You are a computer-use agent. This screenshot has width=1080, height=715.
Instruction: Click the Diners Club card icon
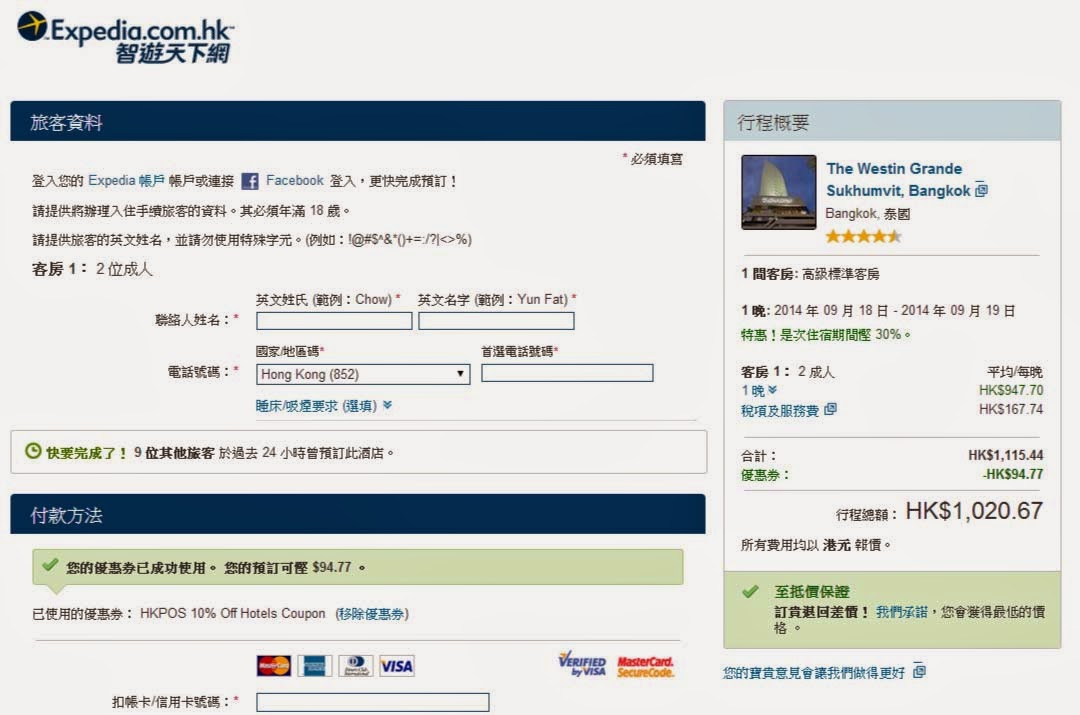point(355,666)
